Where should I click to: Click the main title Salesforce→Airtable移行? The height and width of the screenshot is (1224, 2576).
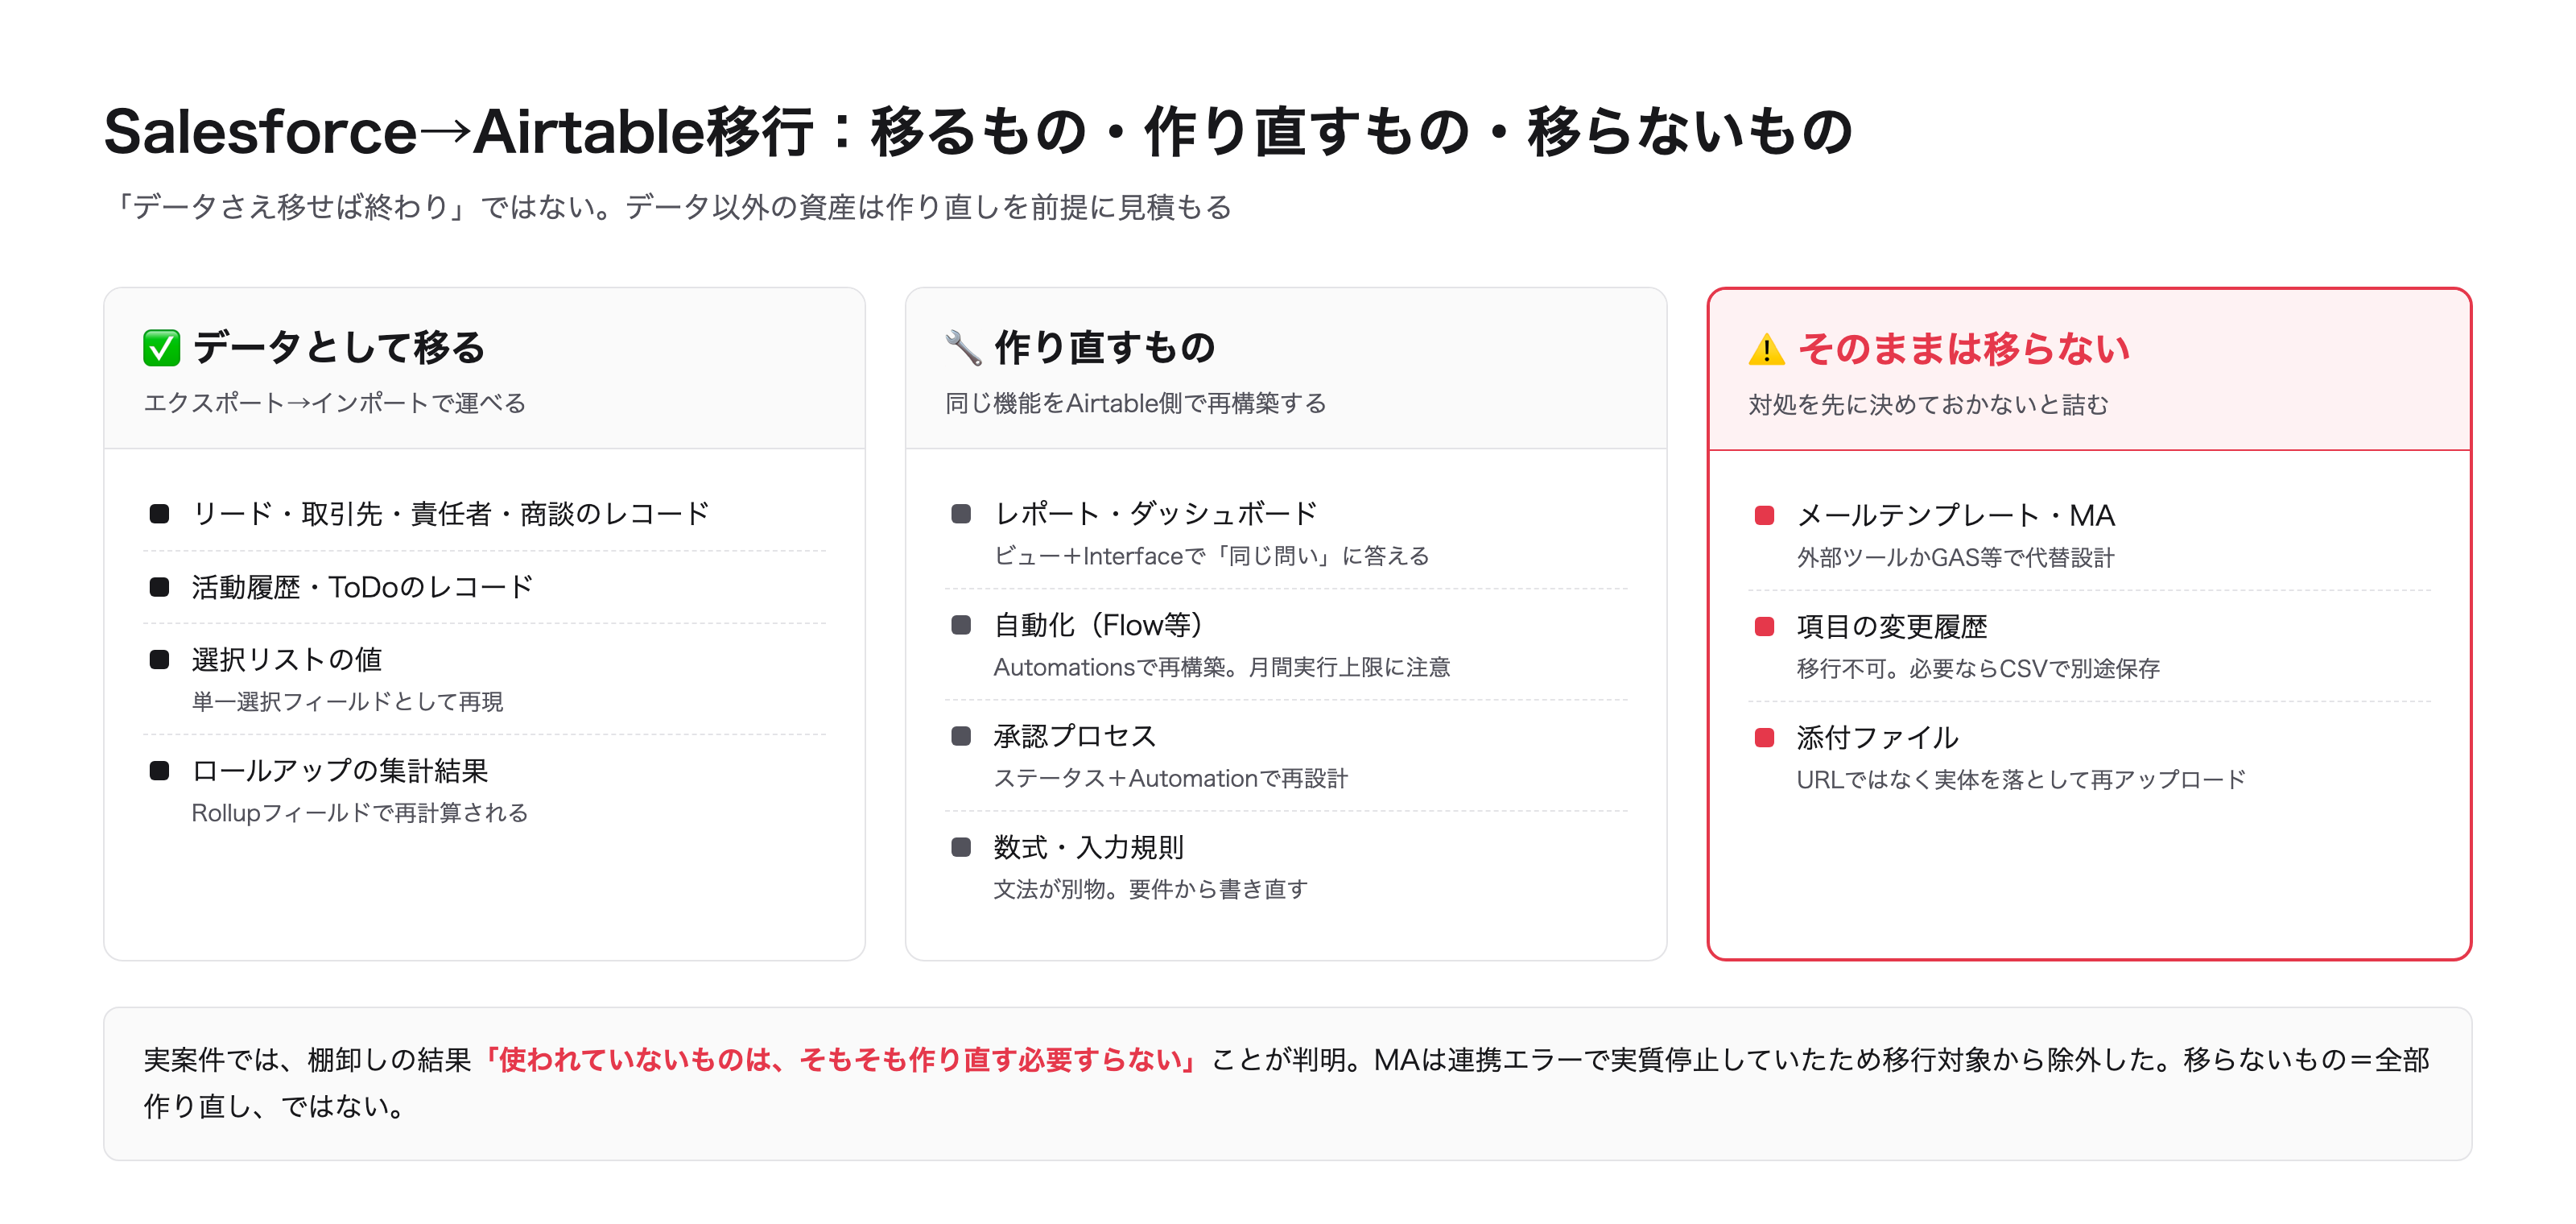pos(459,131)
